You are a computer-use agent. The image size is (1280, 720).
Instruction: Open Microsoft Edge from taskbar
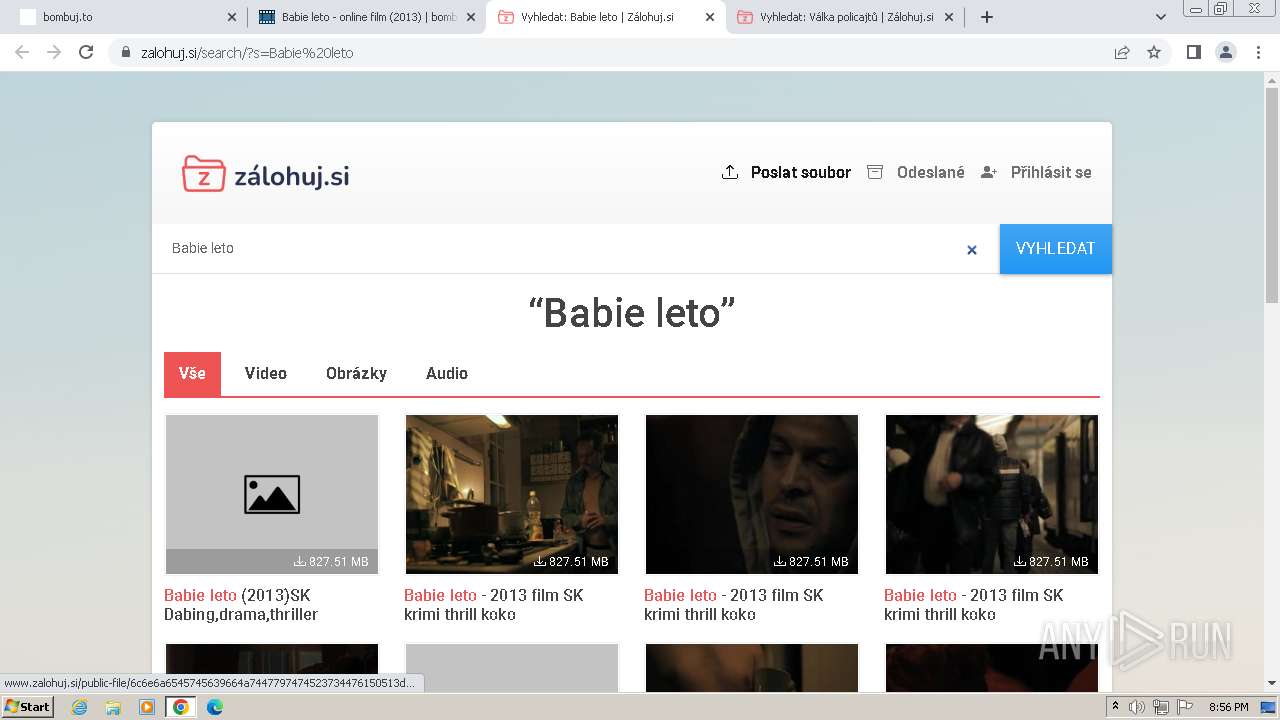tap(214, 707)
